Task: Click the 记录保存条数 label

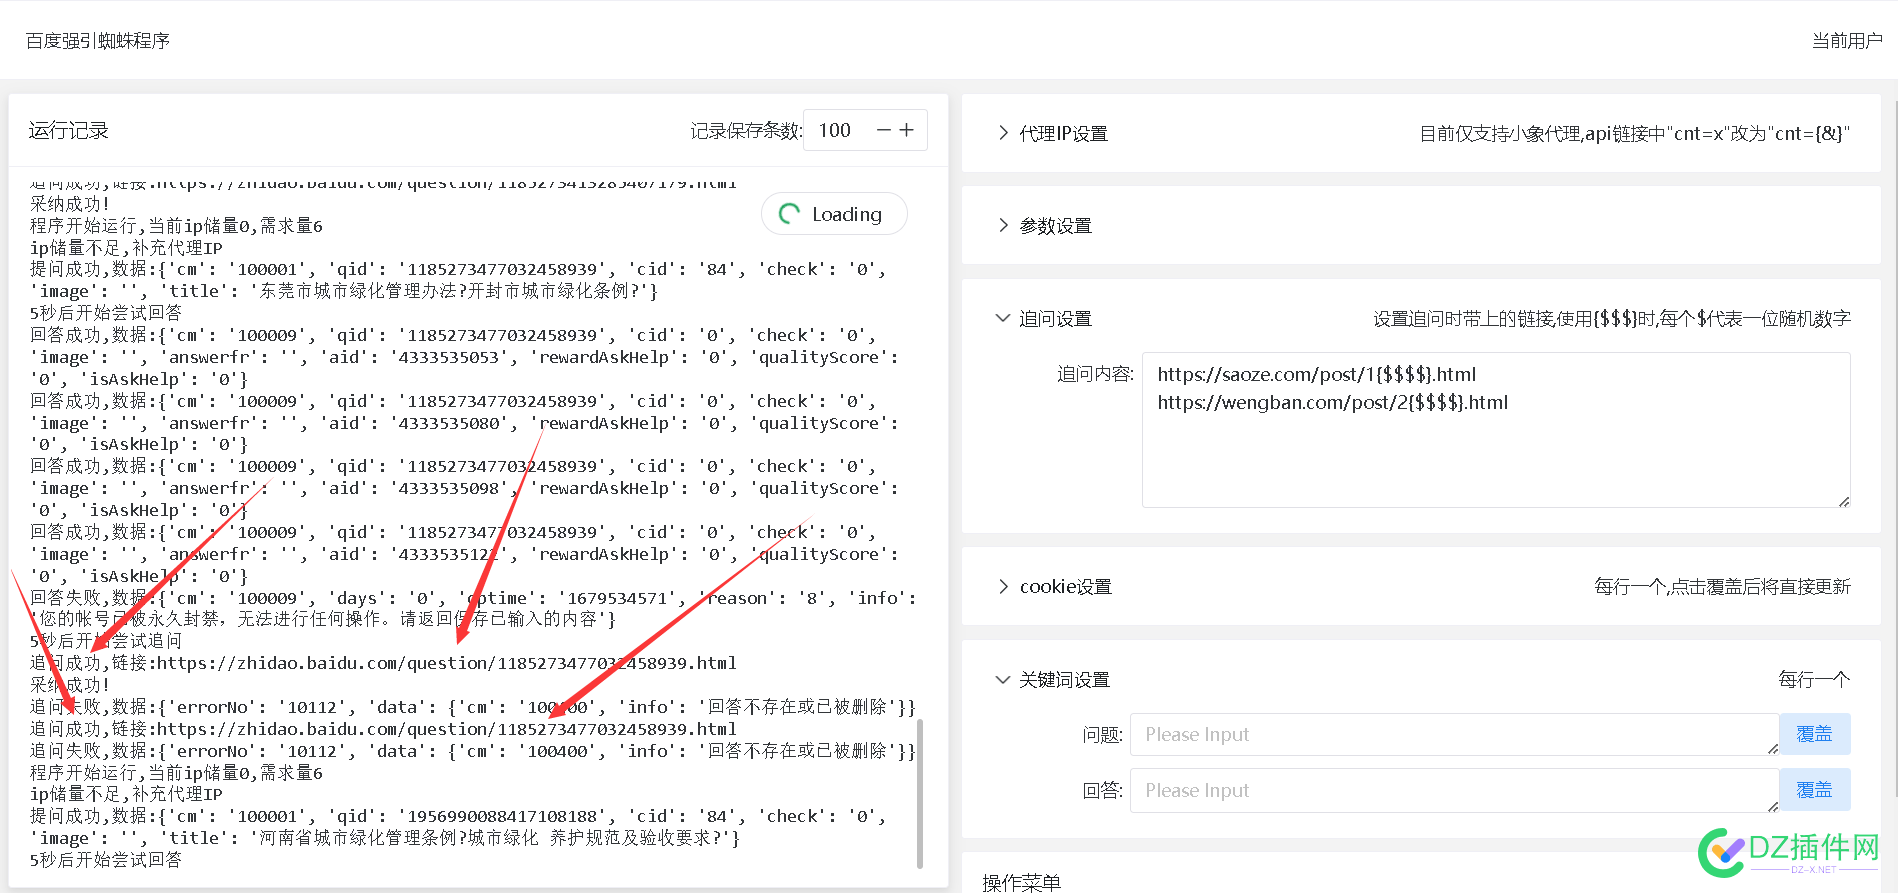Action: pyautogui.click(x=745, y=131)
